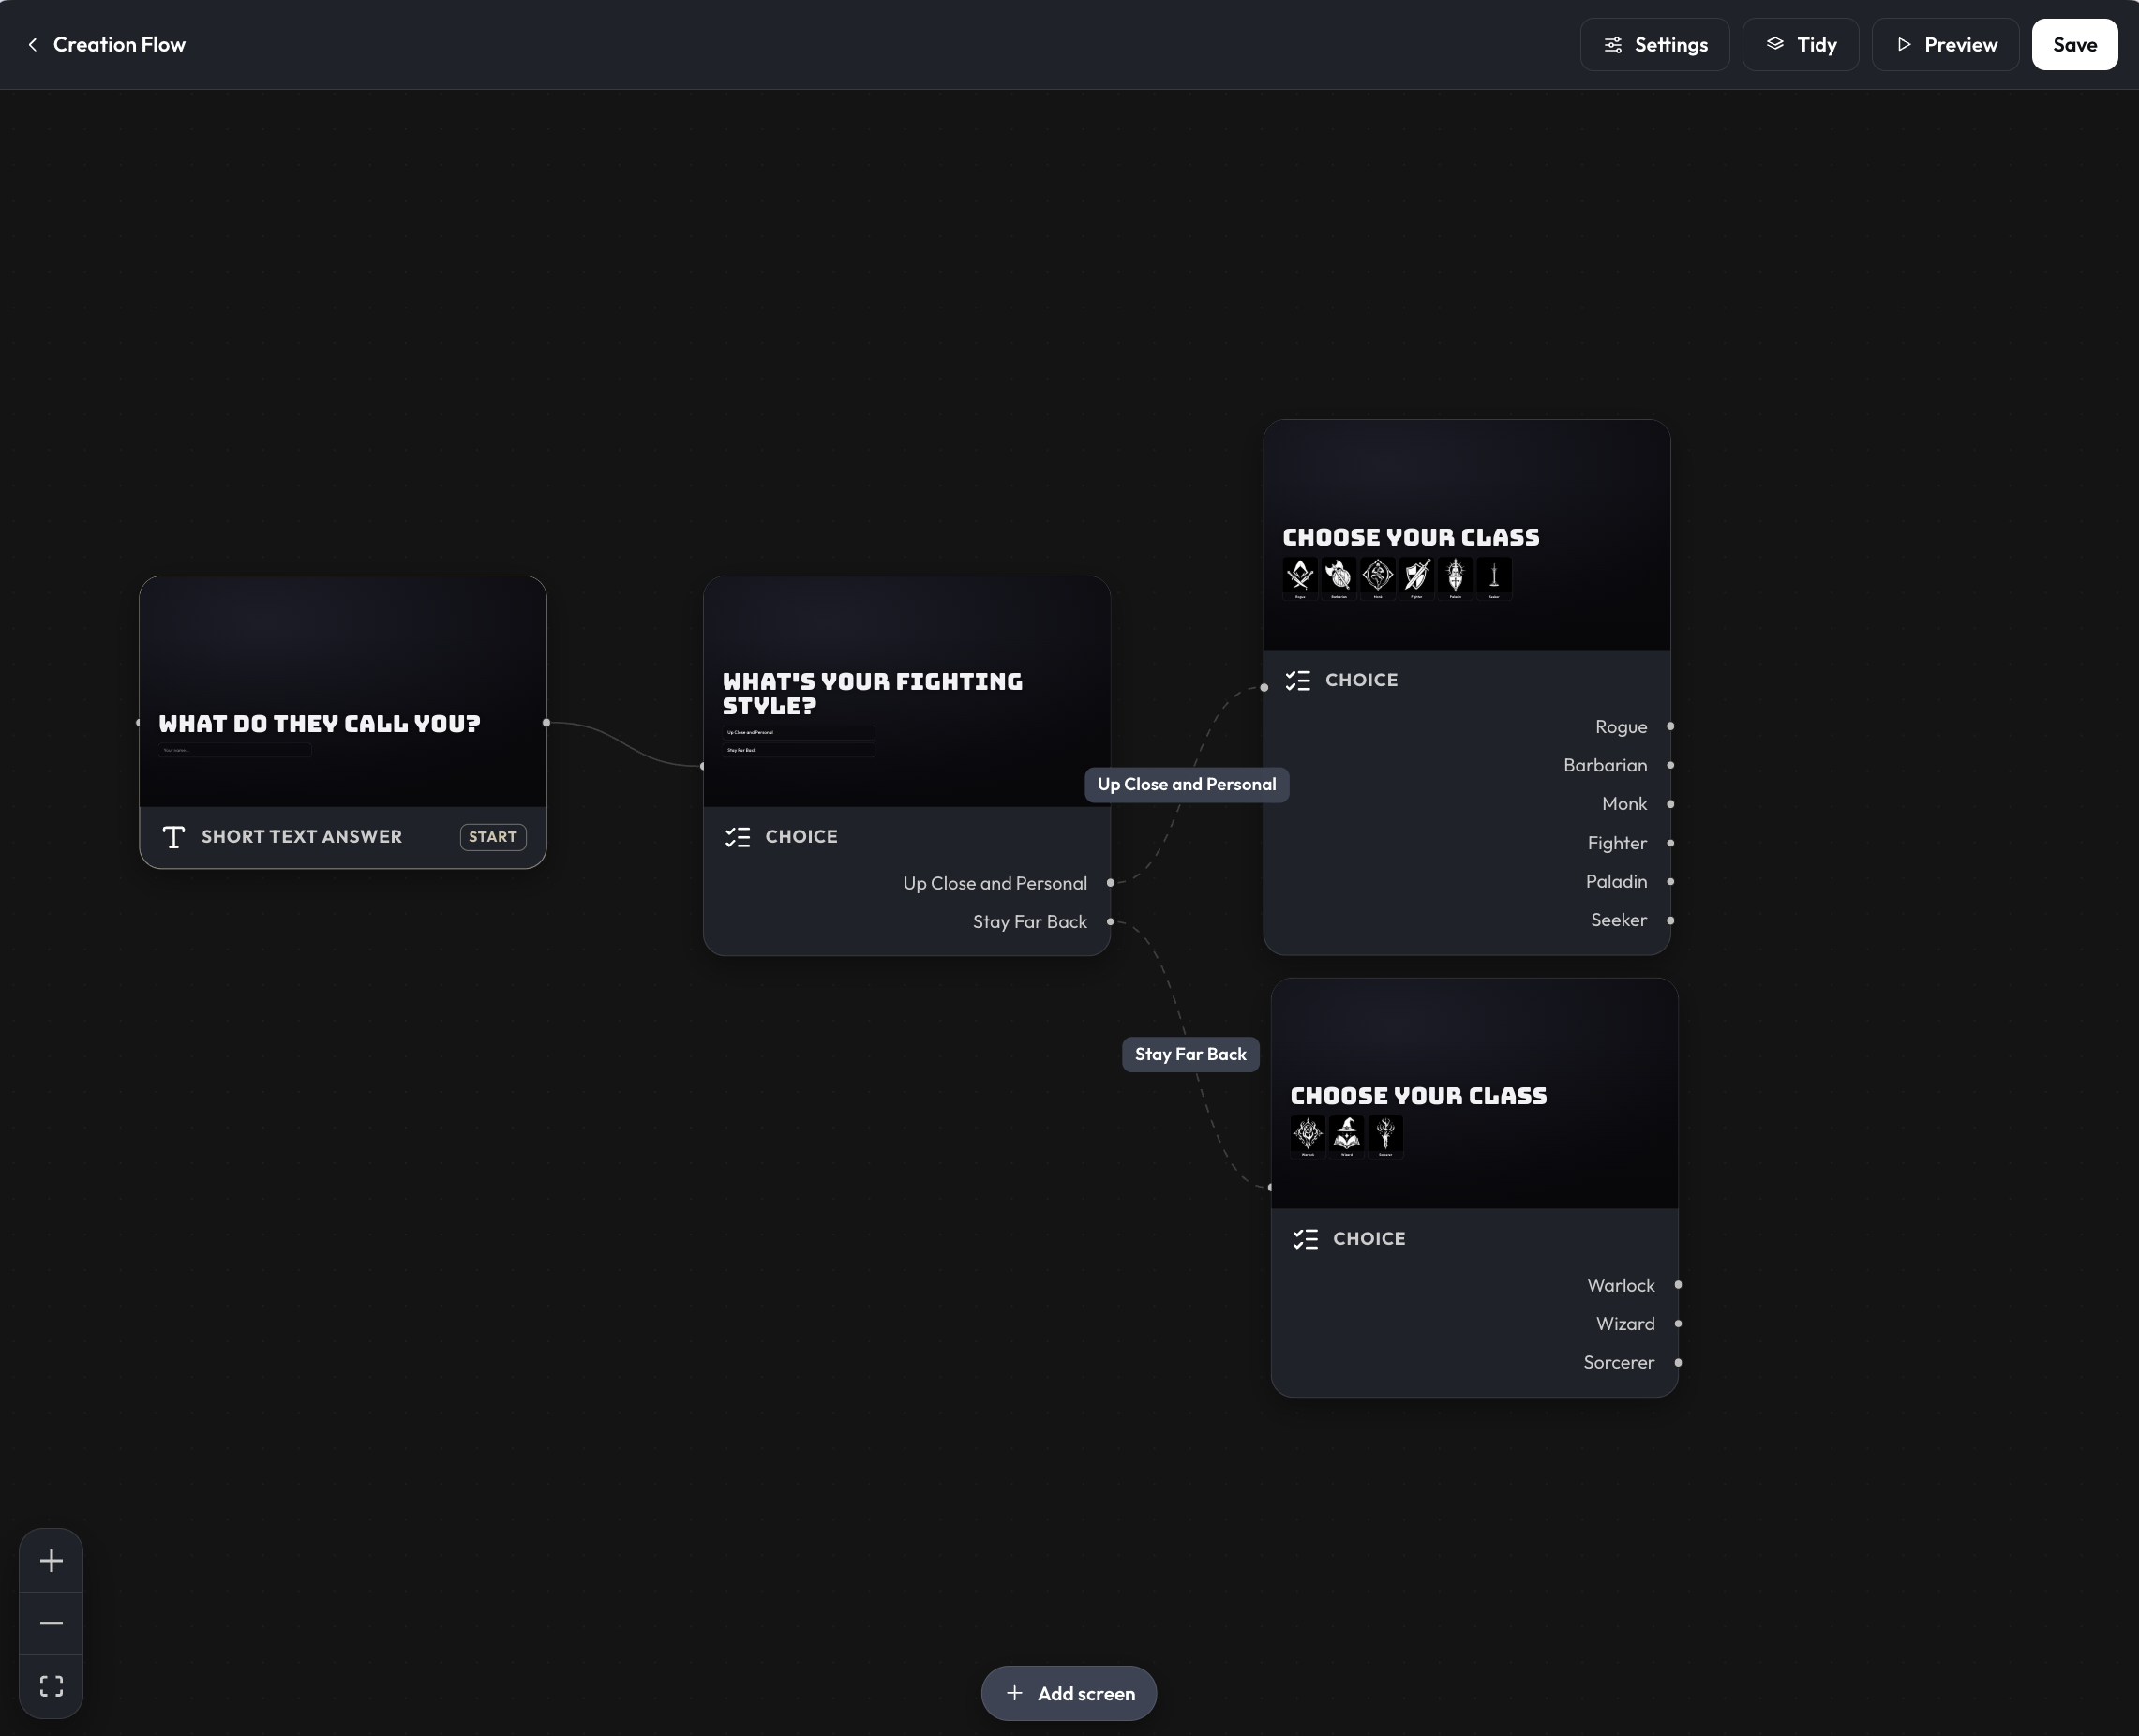Click the Rogue output connector dot
Image resolution: width=2139 pixels, height=1736 pixels.
[1670, 727]
